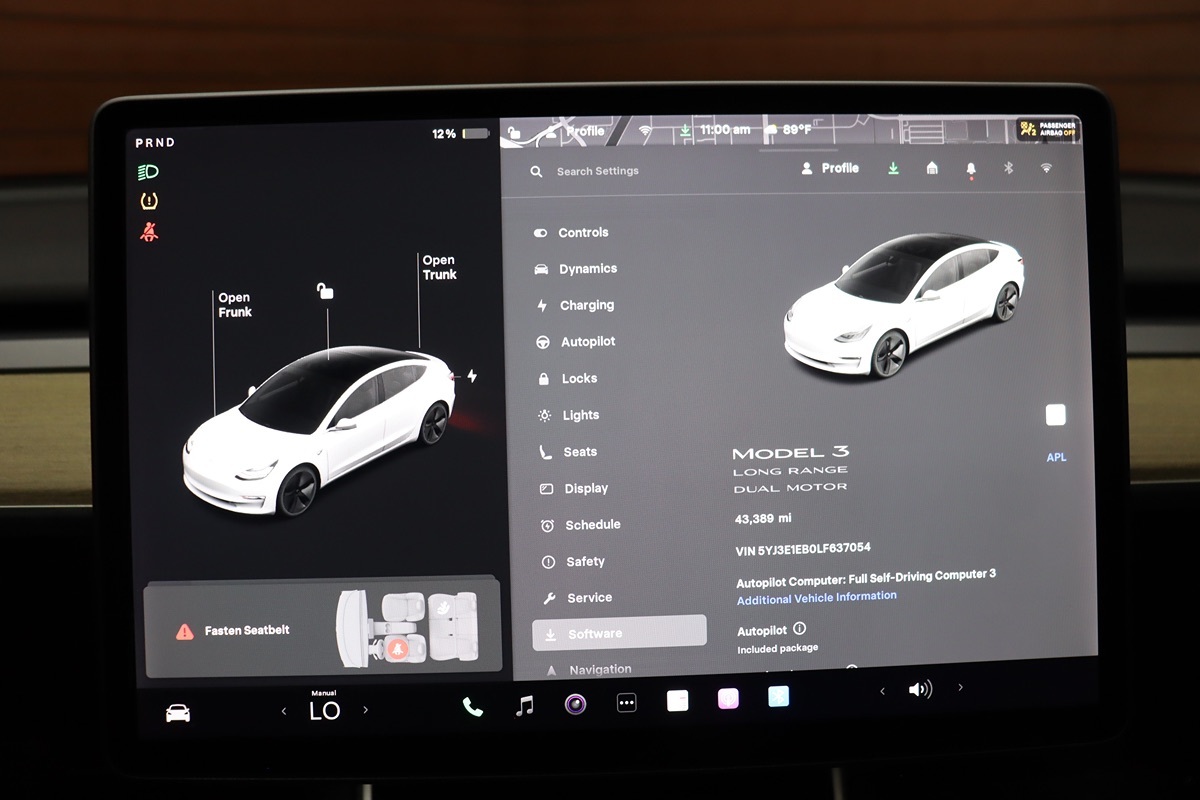Tap the unlock padlock above the car
Image resolution: width=1200 pixels, height=800 pixels.
[x=325, y=291]
